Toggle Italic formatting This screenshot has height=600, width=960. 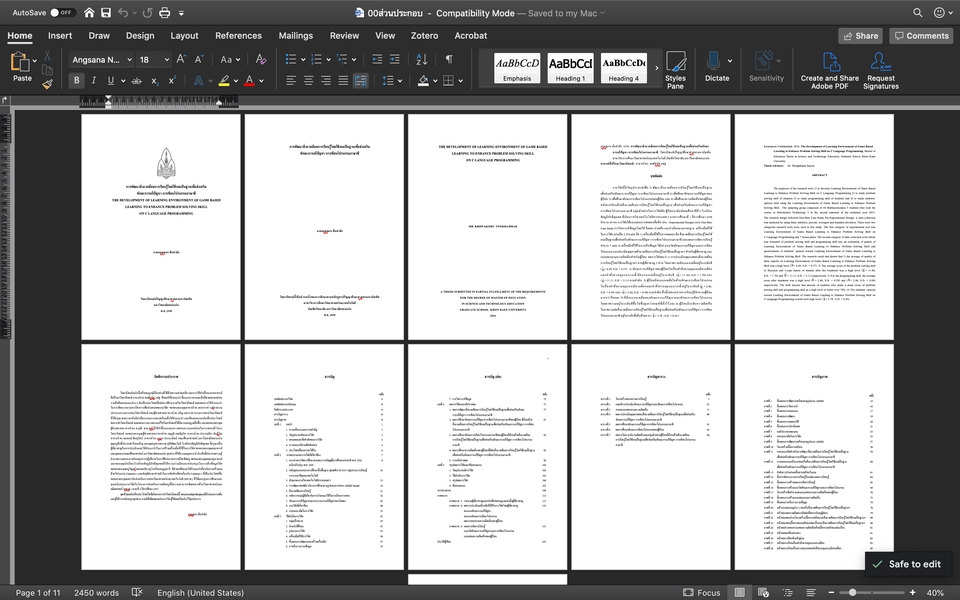tap(94, 80)
